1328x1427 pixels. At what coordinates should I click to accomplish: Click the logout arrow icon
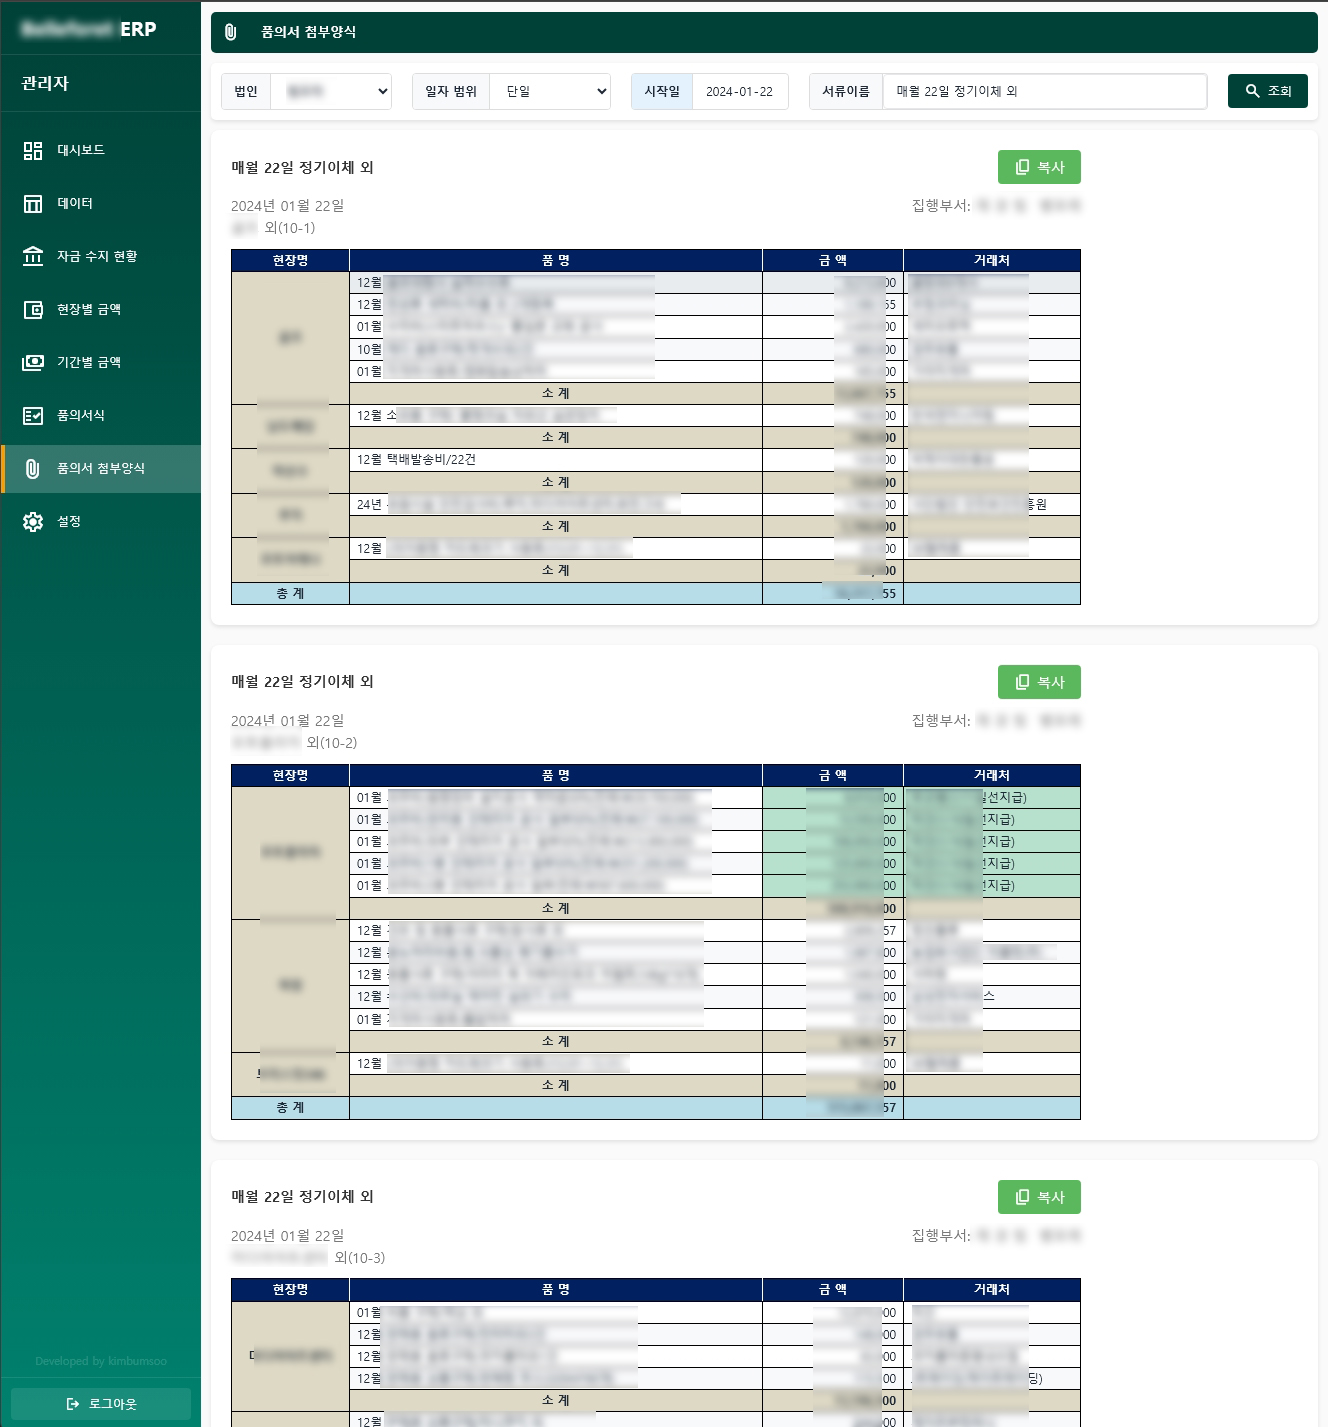pos(72,1404)
